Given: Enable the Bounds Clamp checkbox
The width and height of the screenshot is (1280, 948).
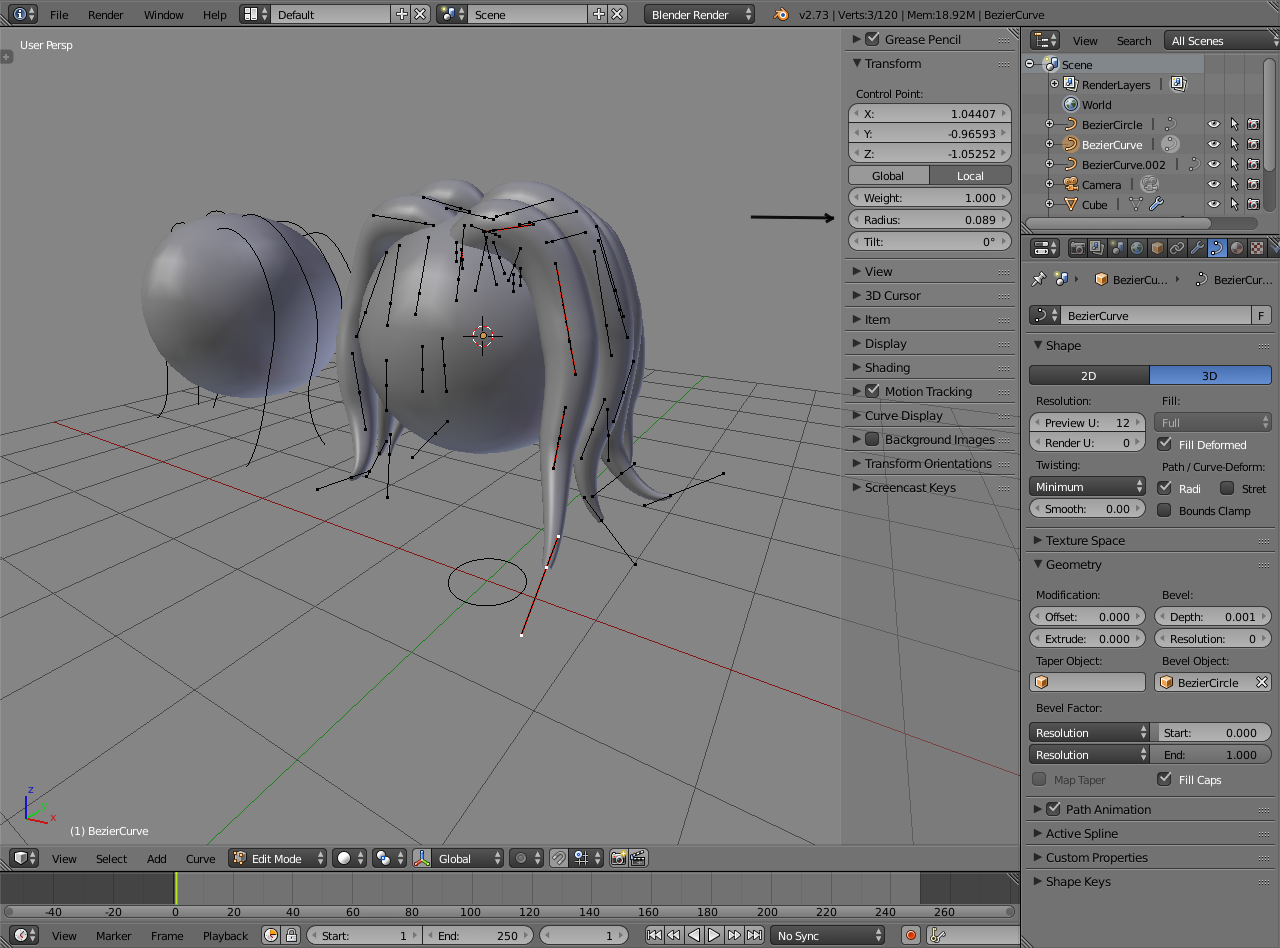Looking at the screenshot, I should pos(1164,510).
